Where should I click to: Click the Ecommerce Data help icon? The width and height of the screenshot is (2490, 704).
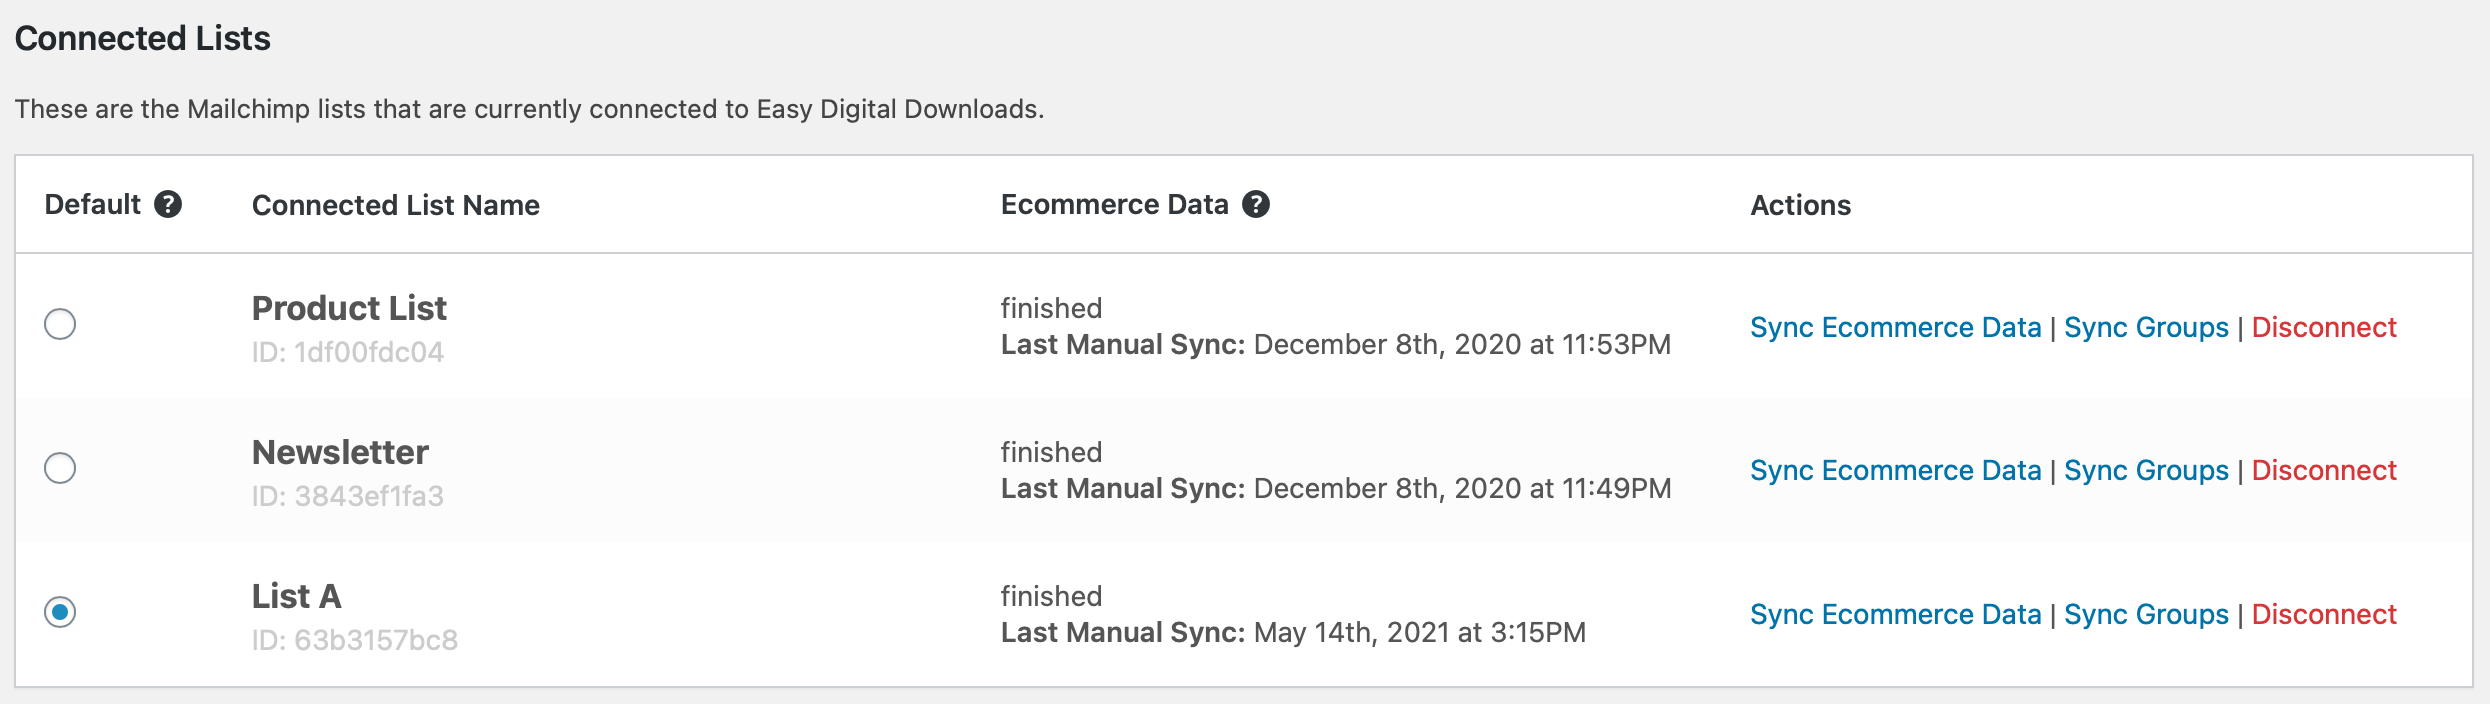click(1256, 204)
